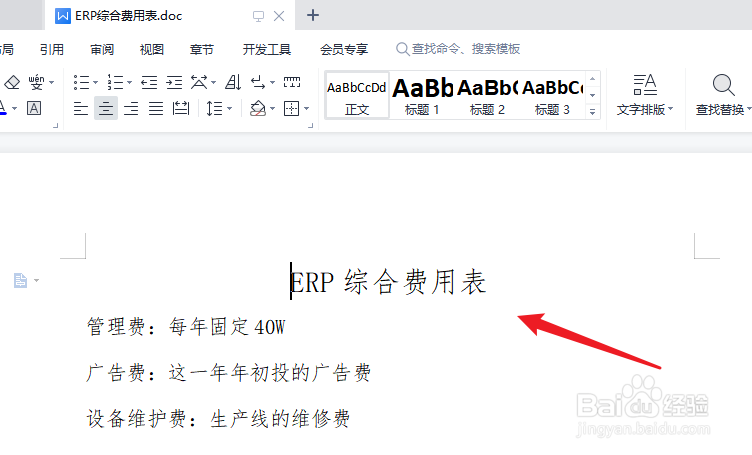Apply distributed alignment
Viewport: 752px width, 455px height.
181,109
